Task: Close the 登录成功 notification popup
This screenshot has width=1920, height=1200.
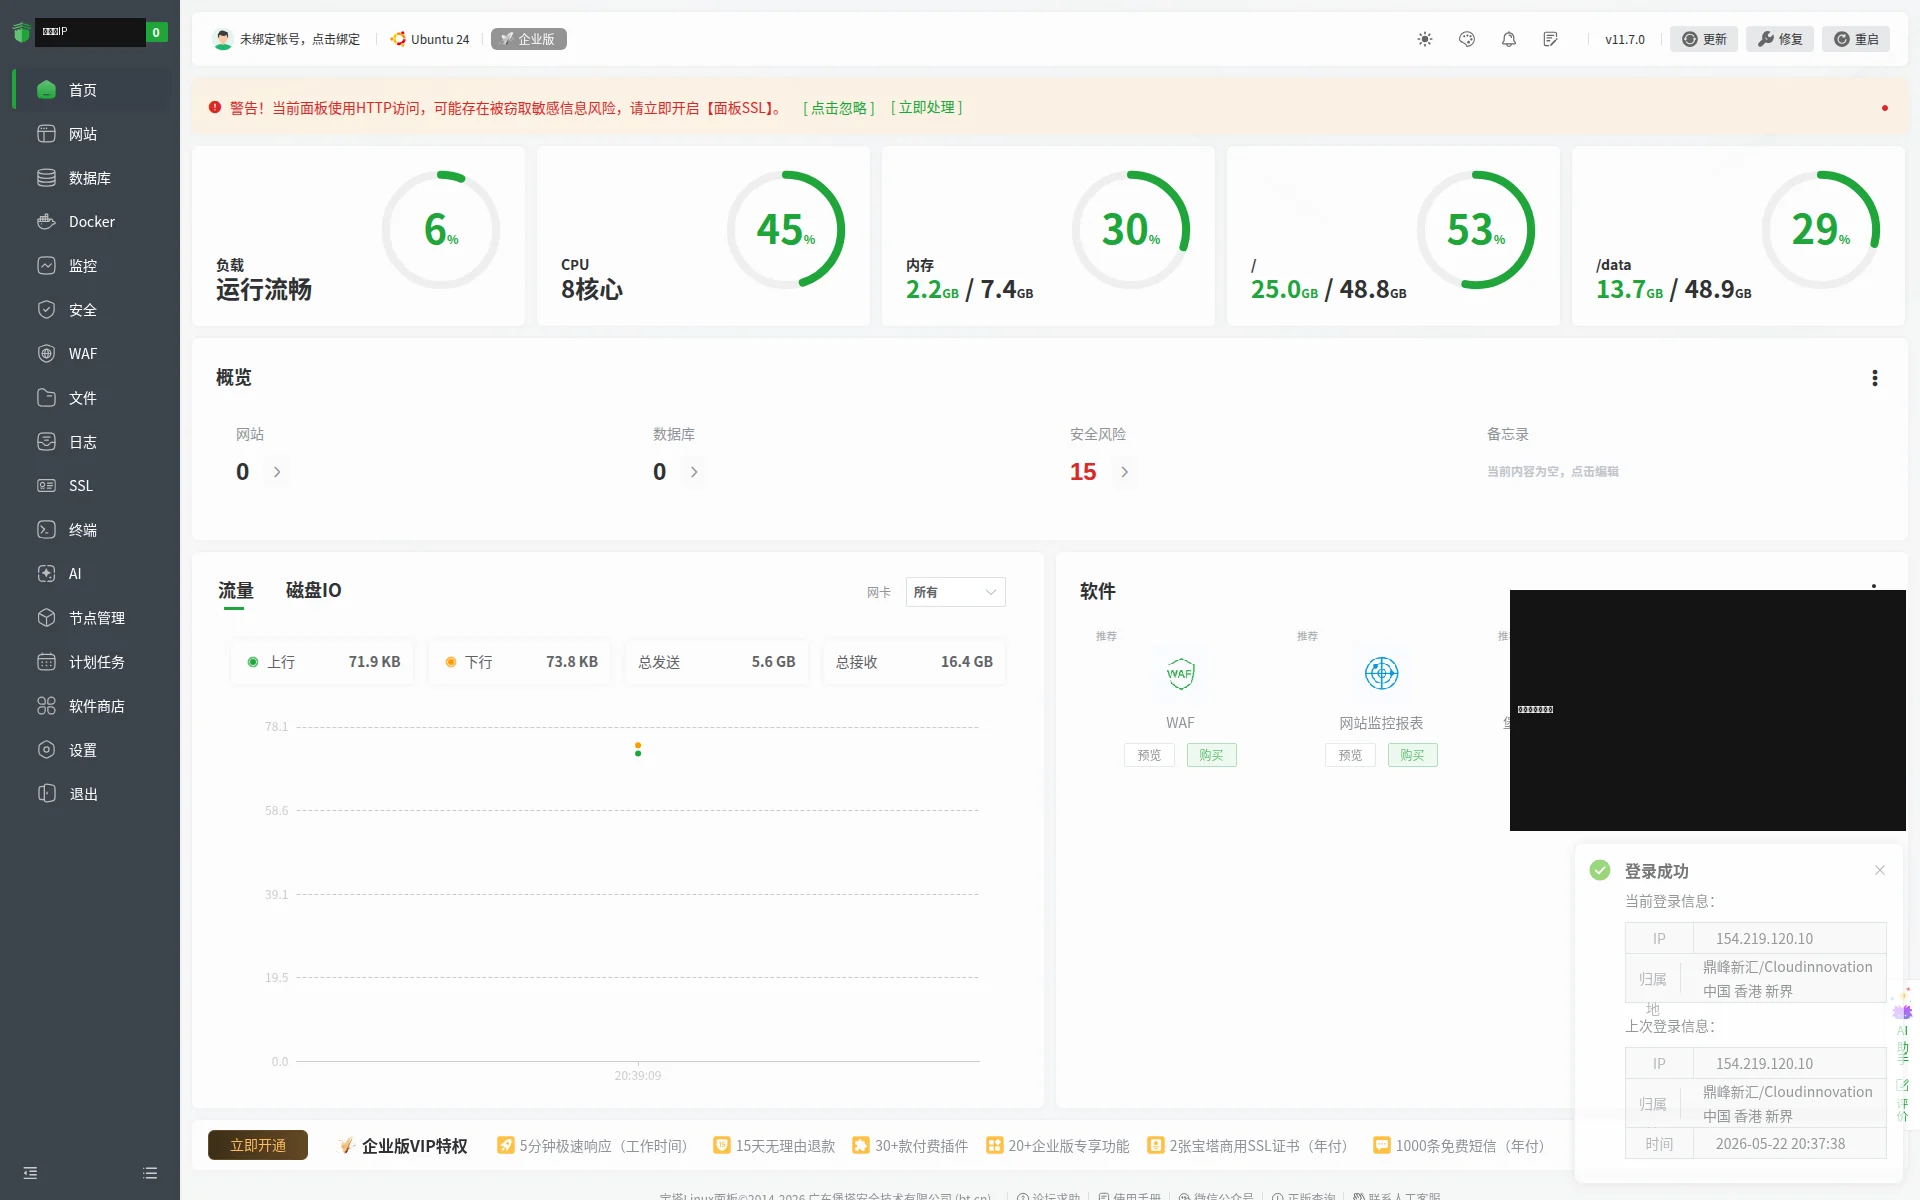Action: (x=1879, y=870)
